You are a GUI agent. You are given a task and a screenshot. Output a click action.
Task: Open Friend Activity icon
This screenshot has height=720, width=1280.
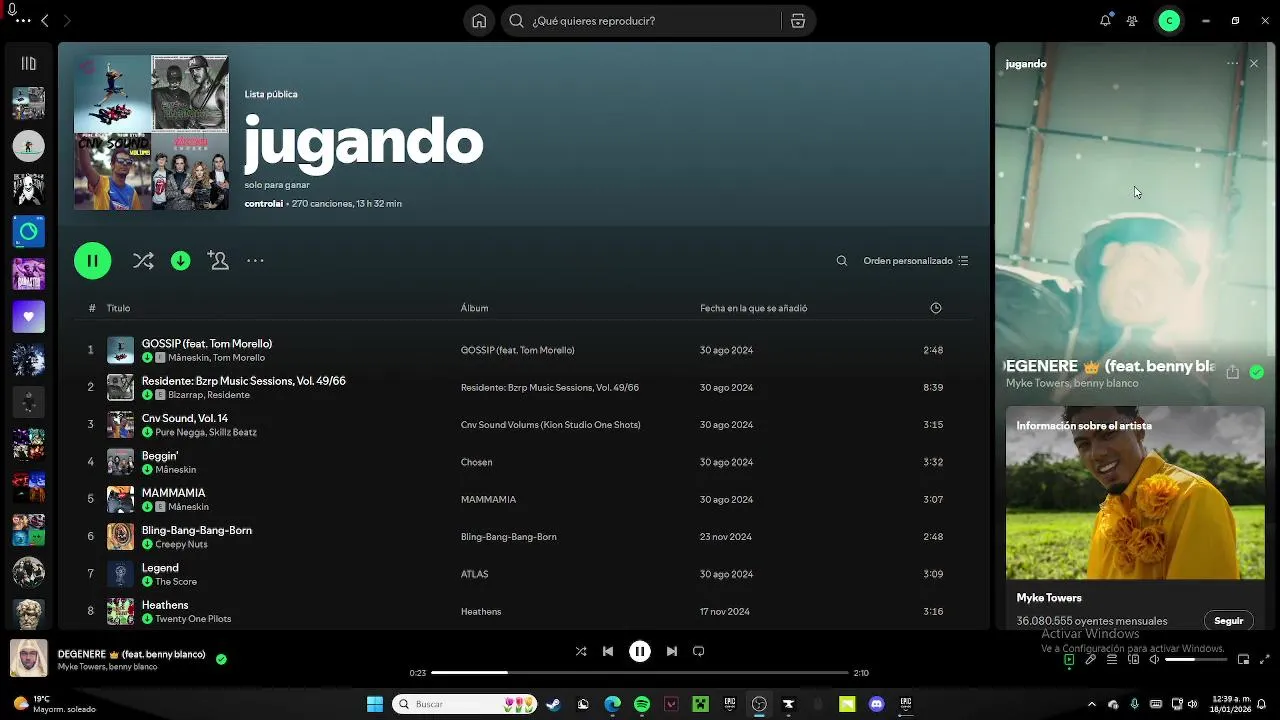1132,21
